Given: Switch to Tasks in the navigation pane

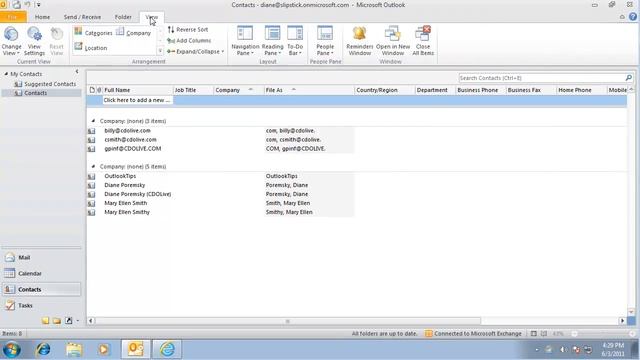Looking at the screenshot, I should pos(41,305).
